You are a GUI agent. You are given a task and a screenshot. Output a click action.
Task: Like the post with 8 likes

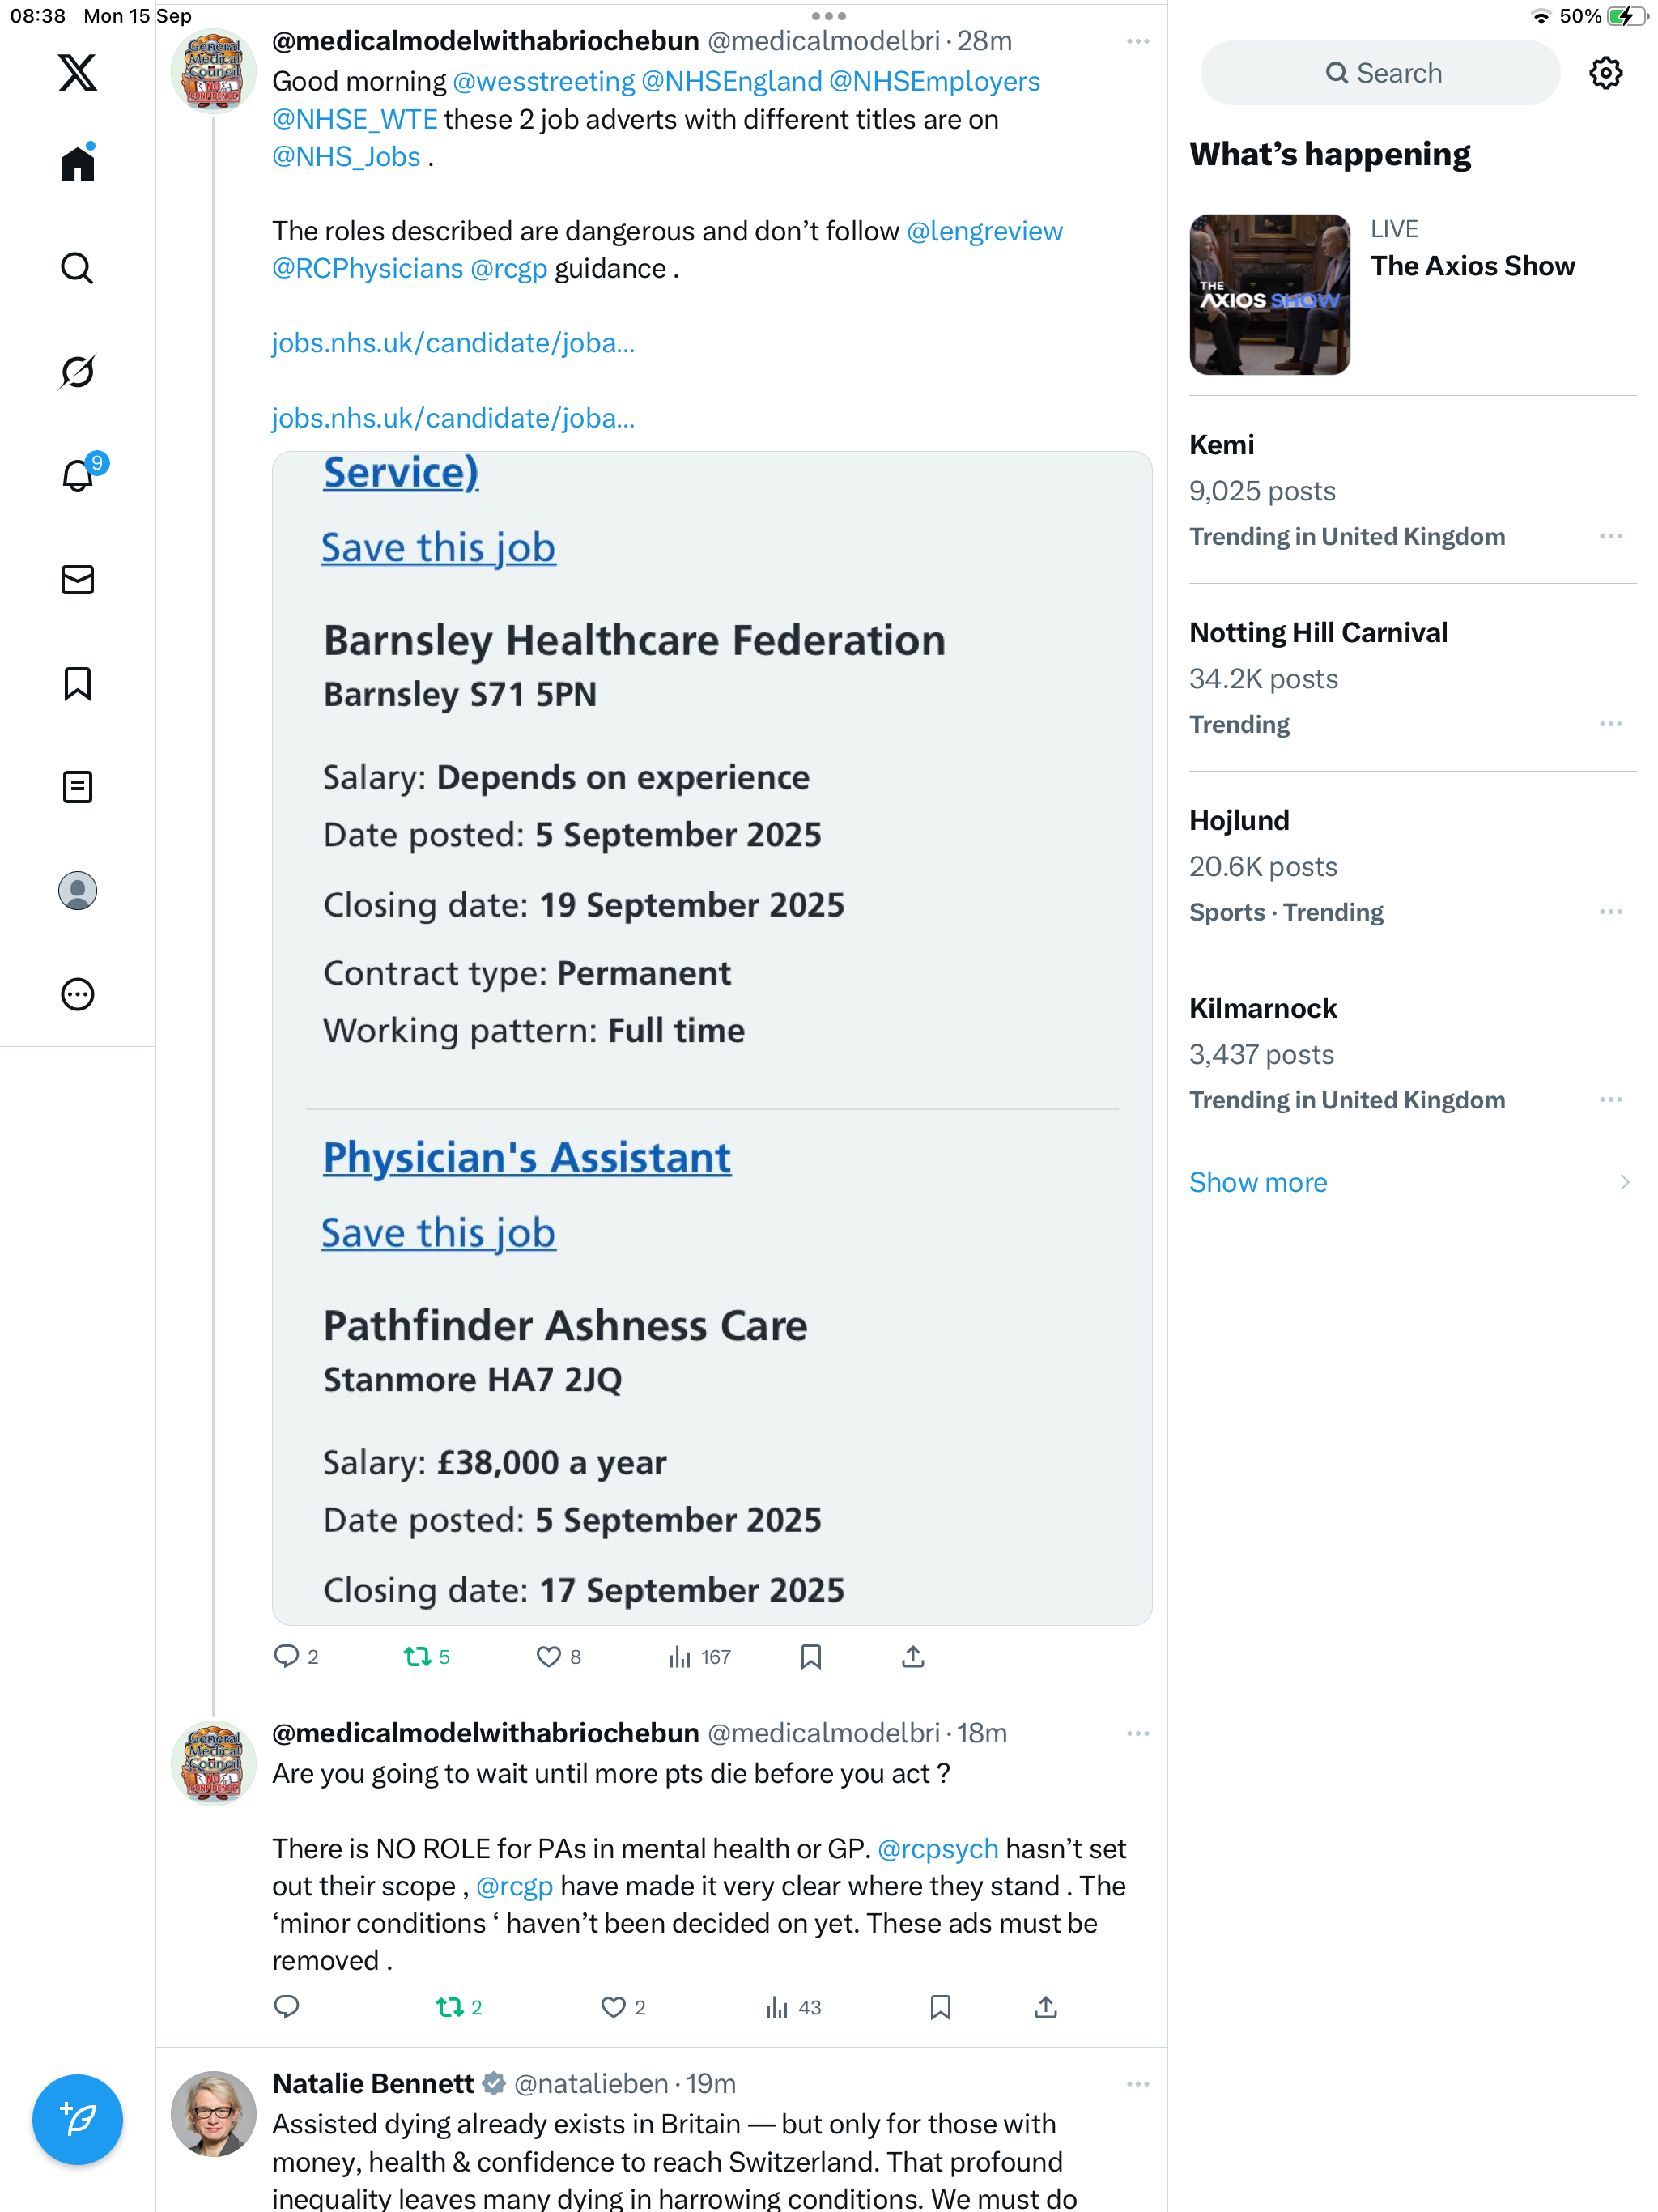tap(548, 1657)
